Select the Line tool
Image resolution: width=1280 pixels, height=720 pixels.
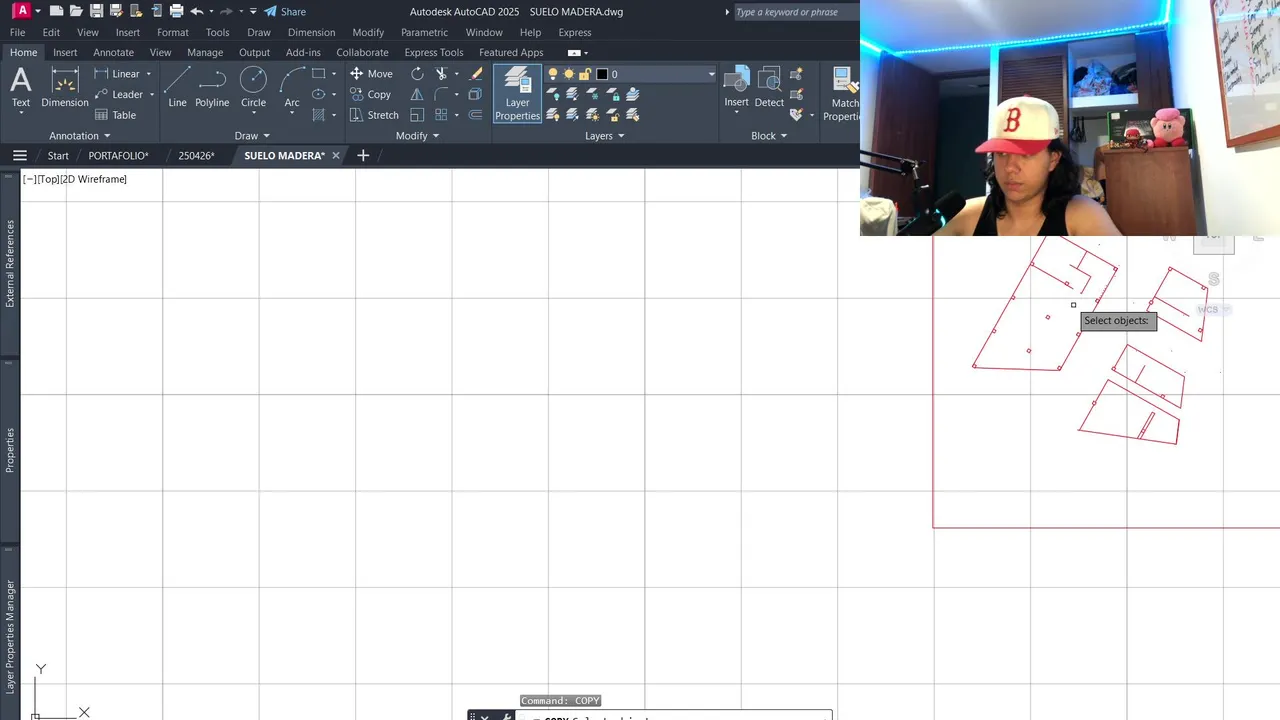coord(177,88)
